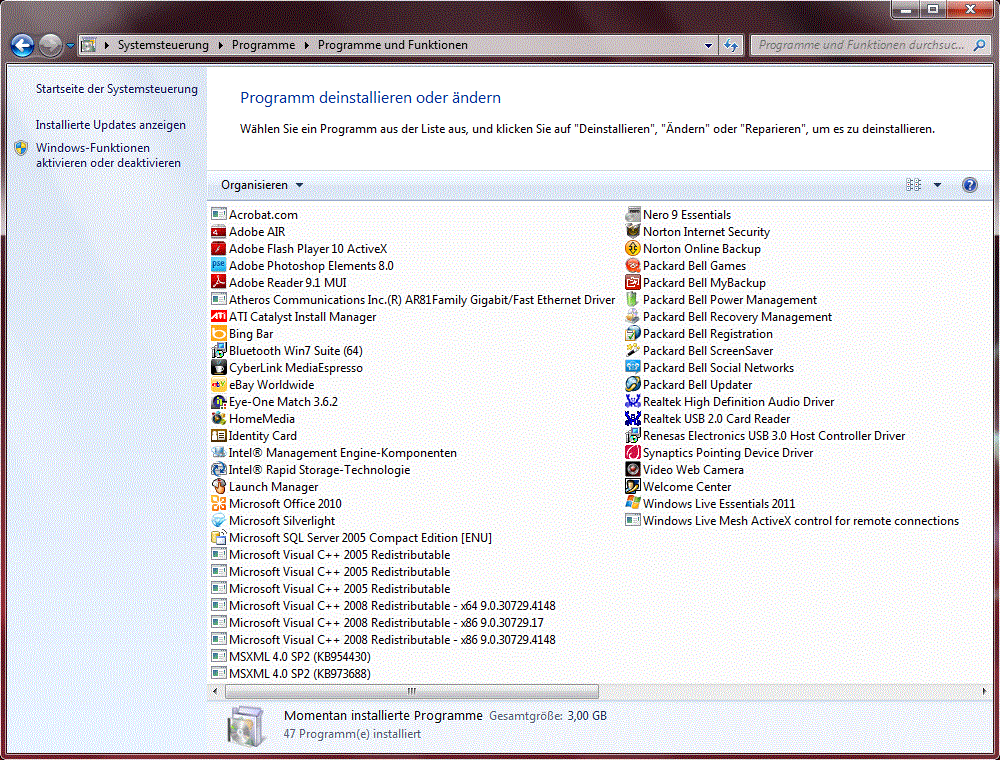Click the horizontal scrollbar thumb
Image resolution: width=1000 pixels, height=760 pixels.
click(x=412, y=691)
